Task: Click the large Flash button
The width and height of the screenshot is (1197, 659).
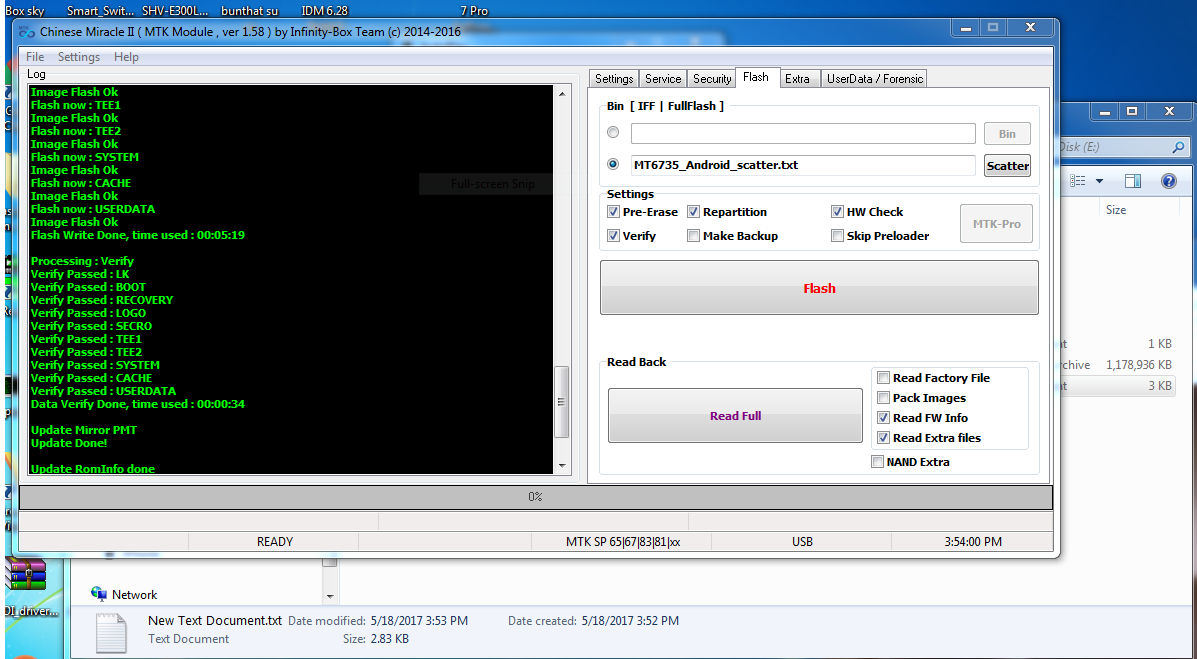Action: click(x=819, y=288)
